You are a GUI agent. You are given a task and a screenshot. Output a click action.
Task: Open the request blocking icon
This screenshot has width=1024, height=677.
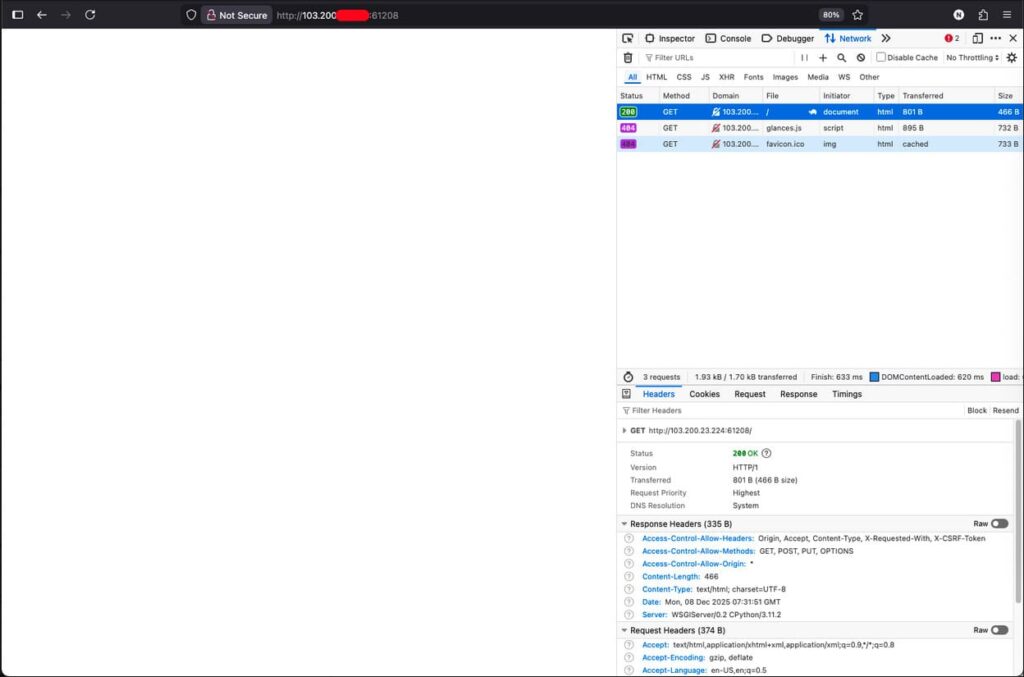(x=861, y=58)
